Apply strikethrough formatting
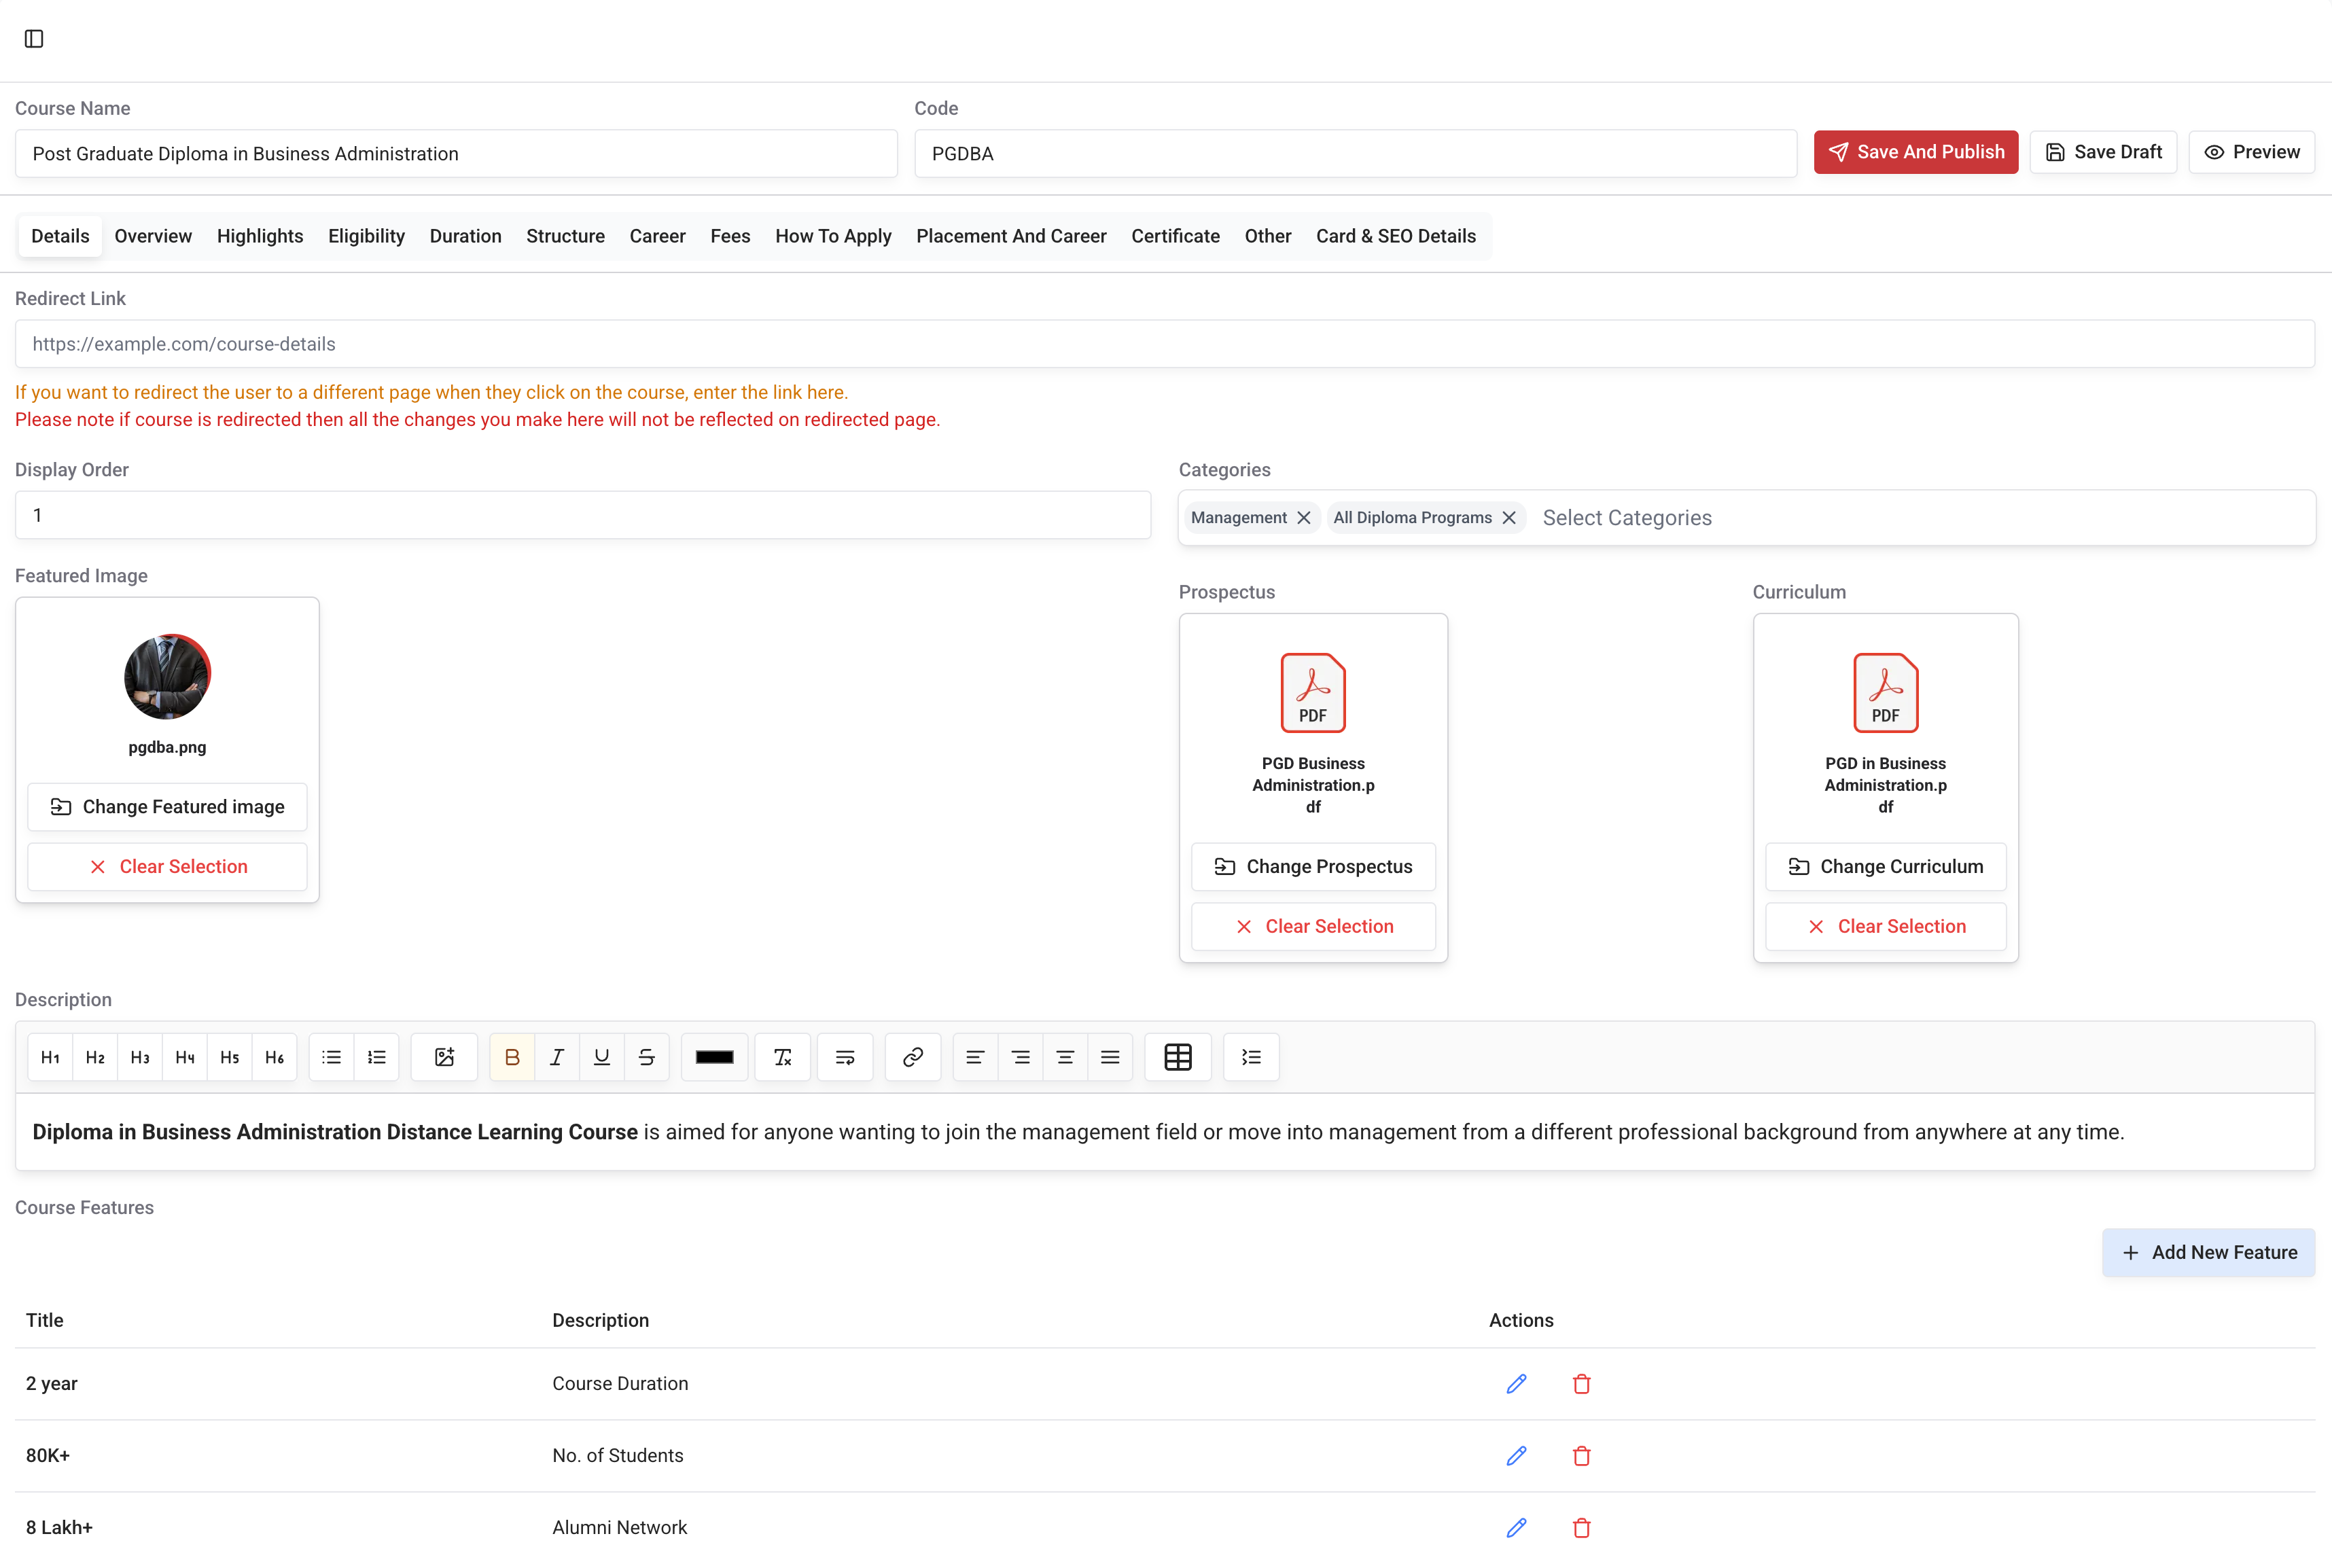This screenshot has width=2332, height=1568. tap(646, 1057)
